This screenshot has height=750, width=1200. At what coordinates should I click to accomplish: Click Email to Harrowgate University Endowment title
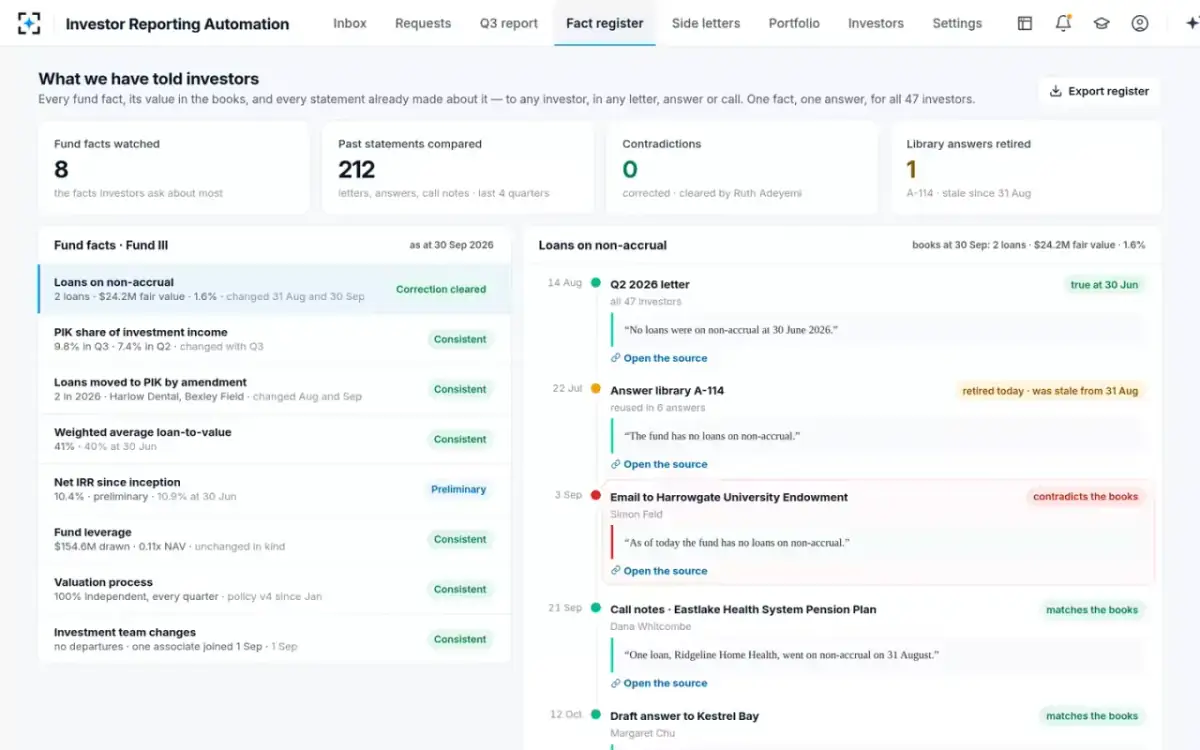coord(729,497)
